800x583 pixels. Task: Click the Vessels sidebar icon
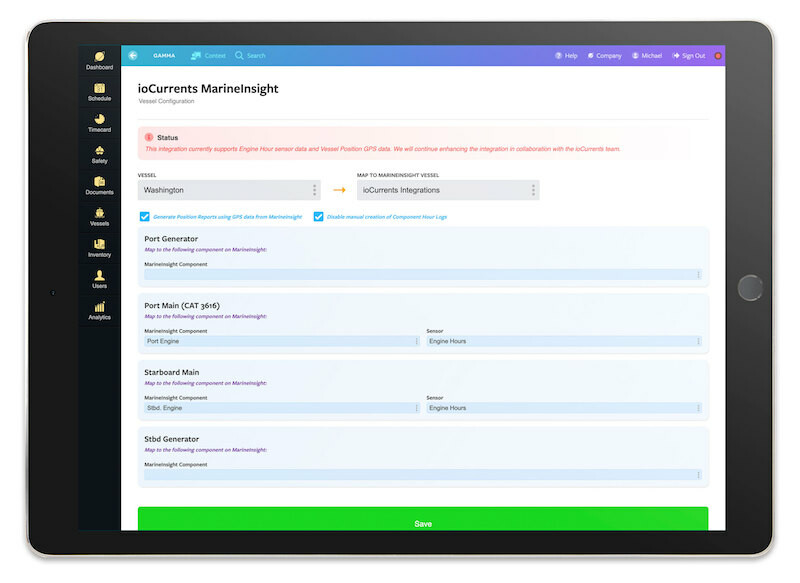click(x=99, y=216)
